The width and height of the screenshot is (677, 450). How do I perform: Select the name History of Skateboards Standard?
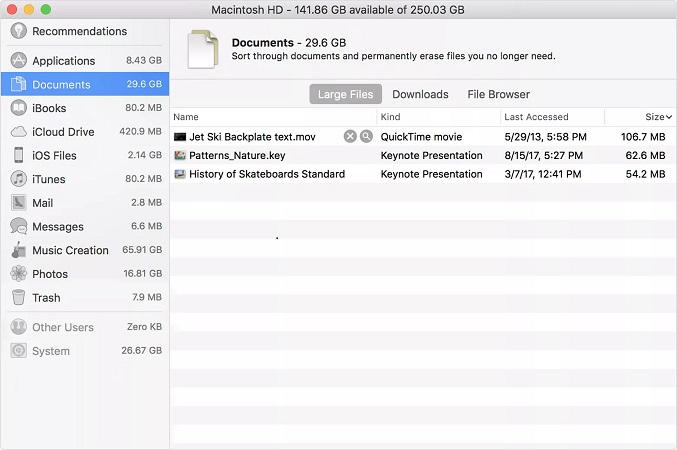[267, 174]
